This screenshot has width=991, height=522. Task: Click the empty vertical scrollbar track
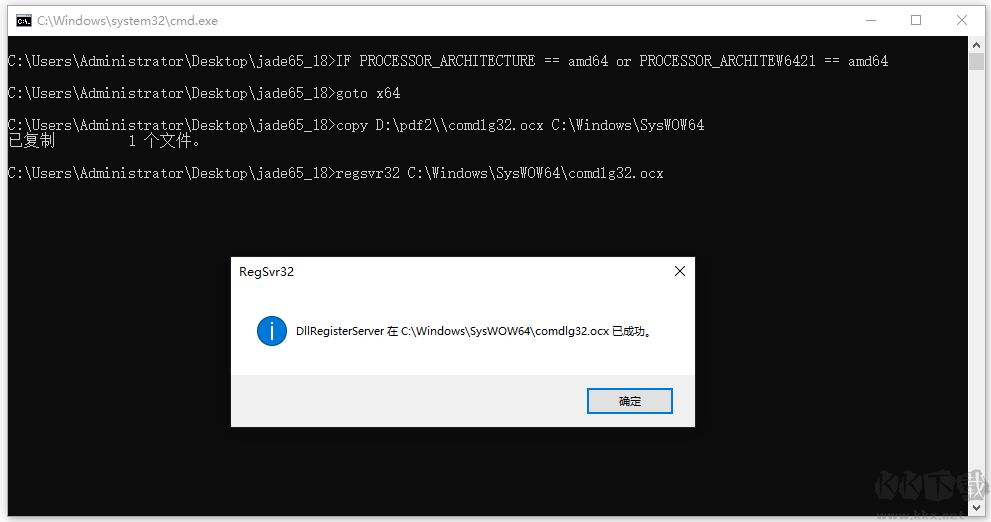(976, 284)
